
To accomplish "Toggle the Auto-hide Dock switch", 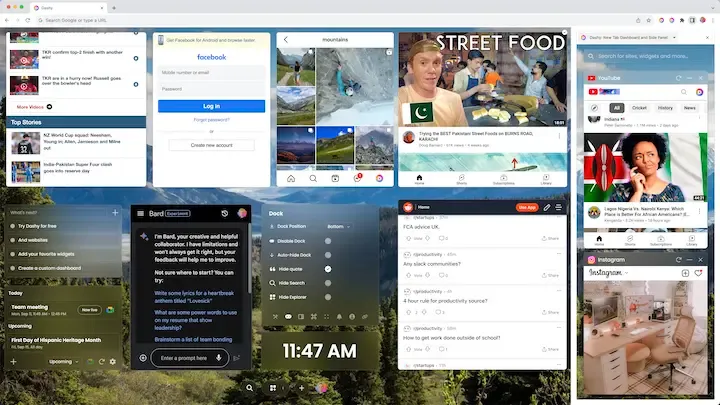I will 328,255.
